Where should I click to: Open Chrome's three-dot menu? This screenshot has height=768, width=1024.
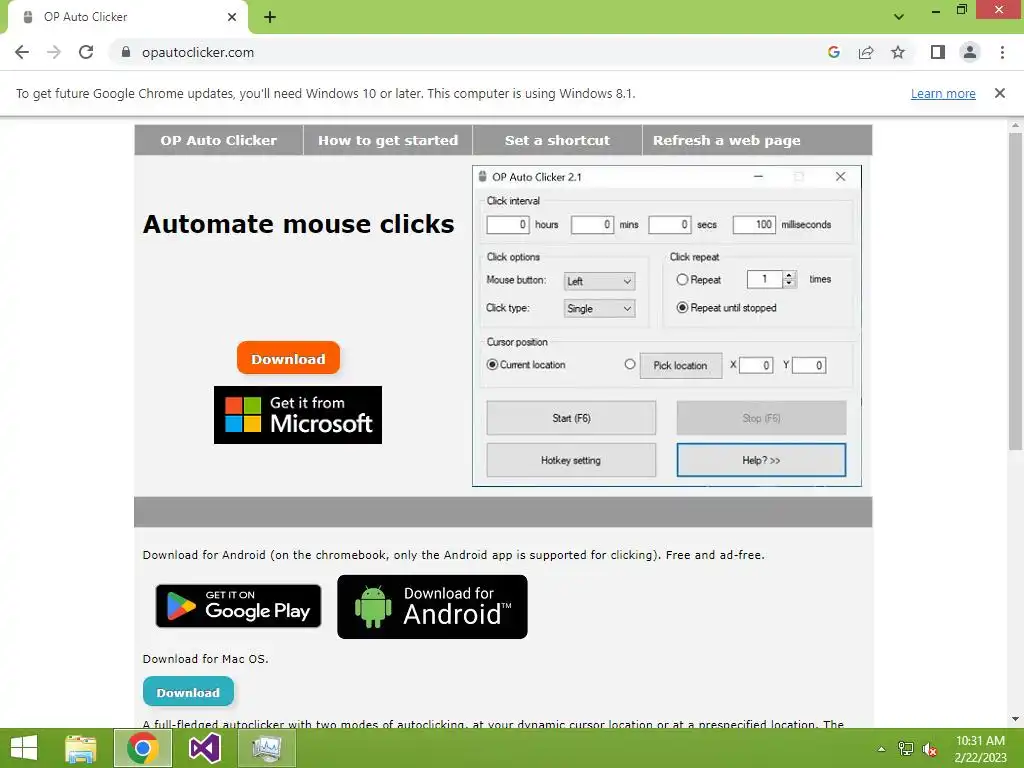[x=1002, y=52]
